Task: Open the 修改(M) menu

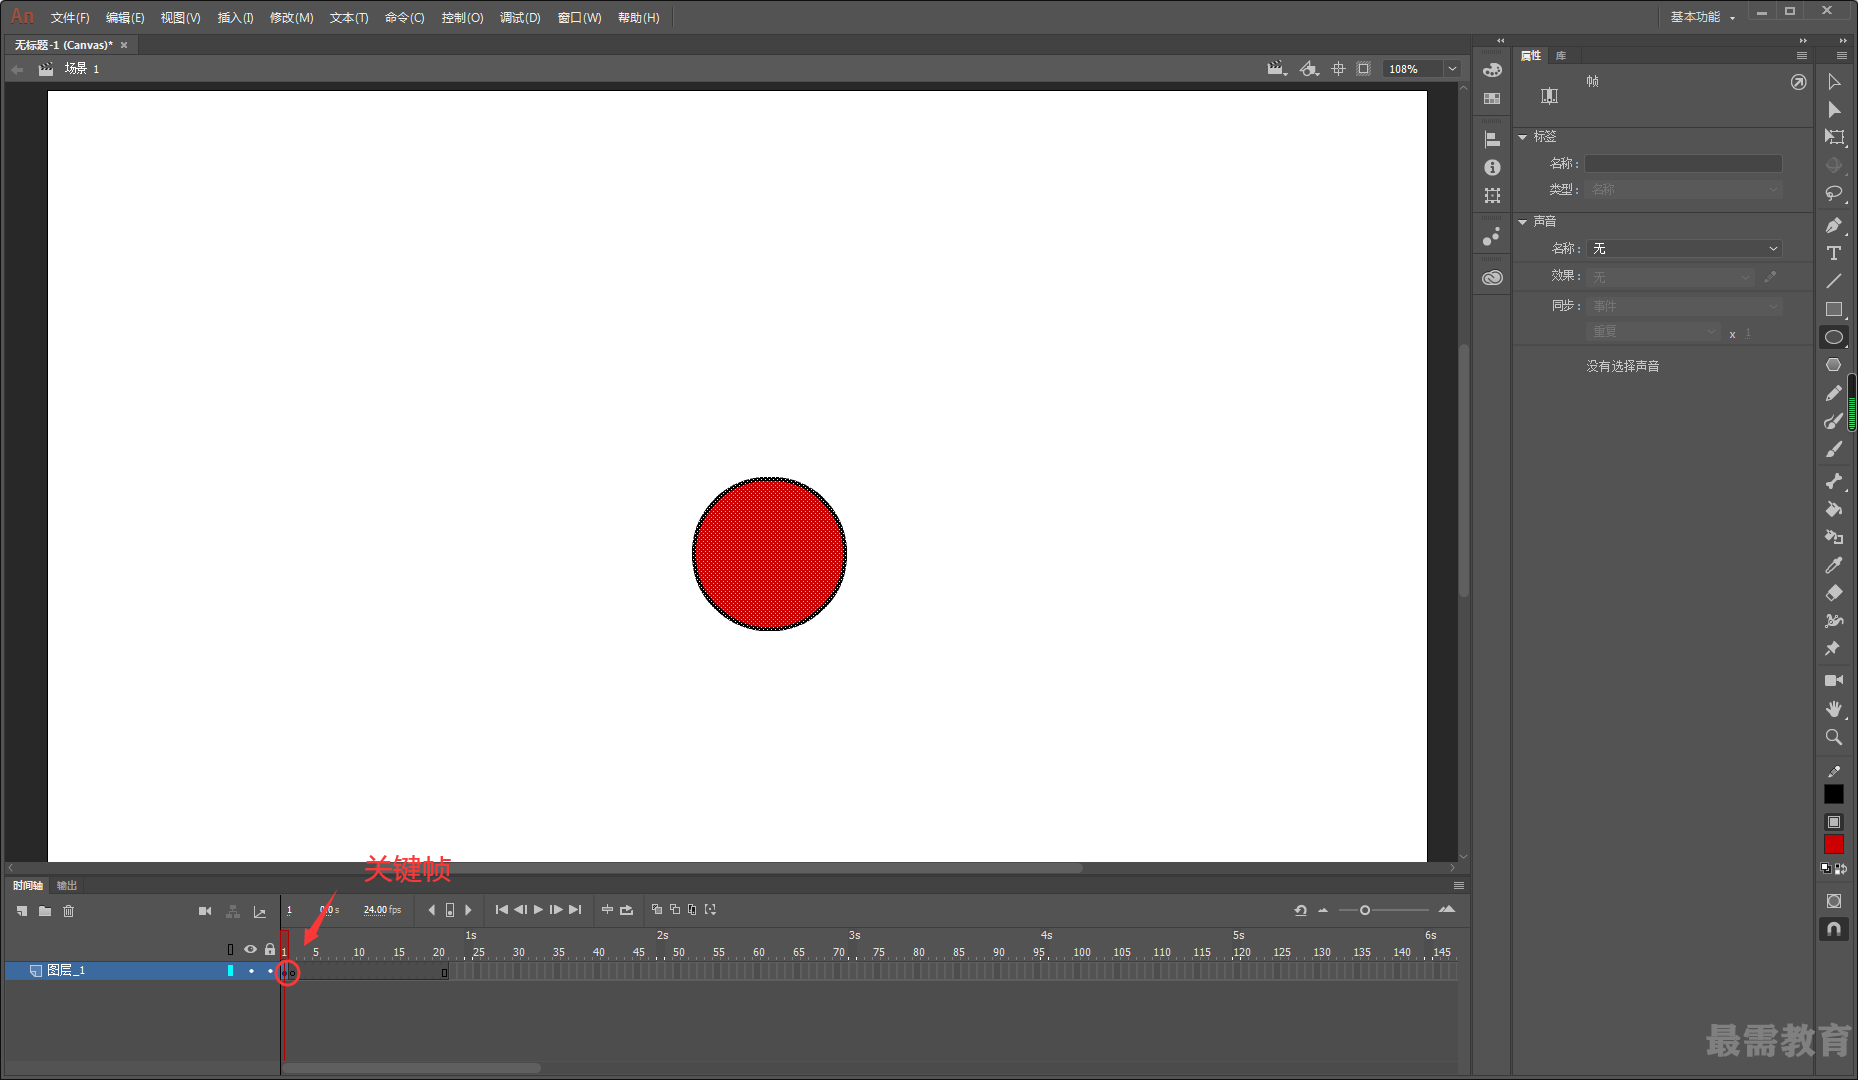Action: (292, 18)
